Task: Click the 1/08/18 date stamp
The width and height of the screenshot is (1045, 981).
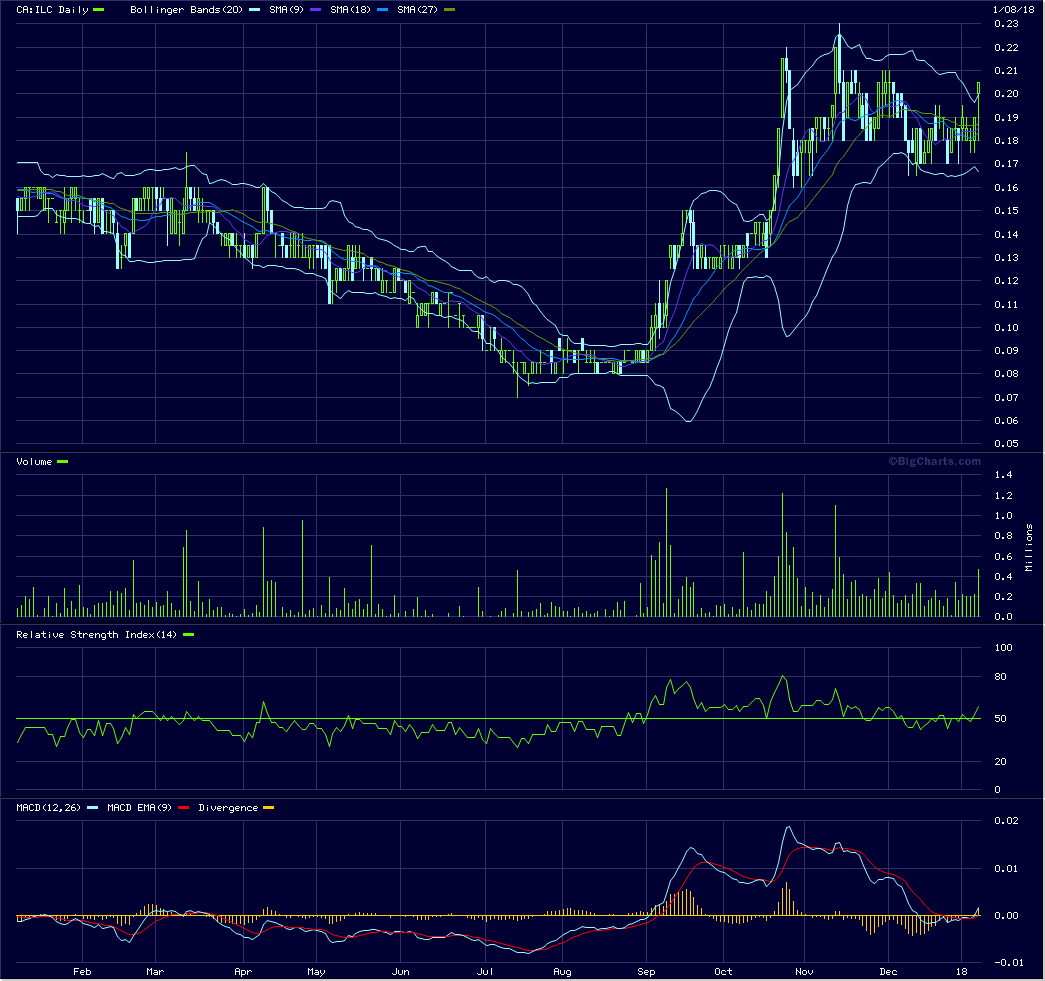Action: pyautogui.click(x=1011, y=9)
